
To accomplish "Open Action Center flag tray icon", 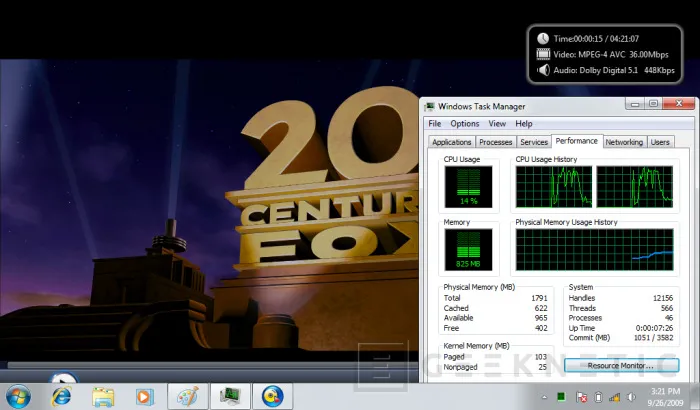I will click(581, 397).
